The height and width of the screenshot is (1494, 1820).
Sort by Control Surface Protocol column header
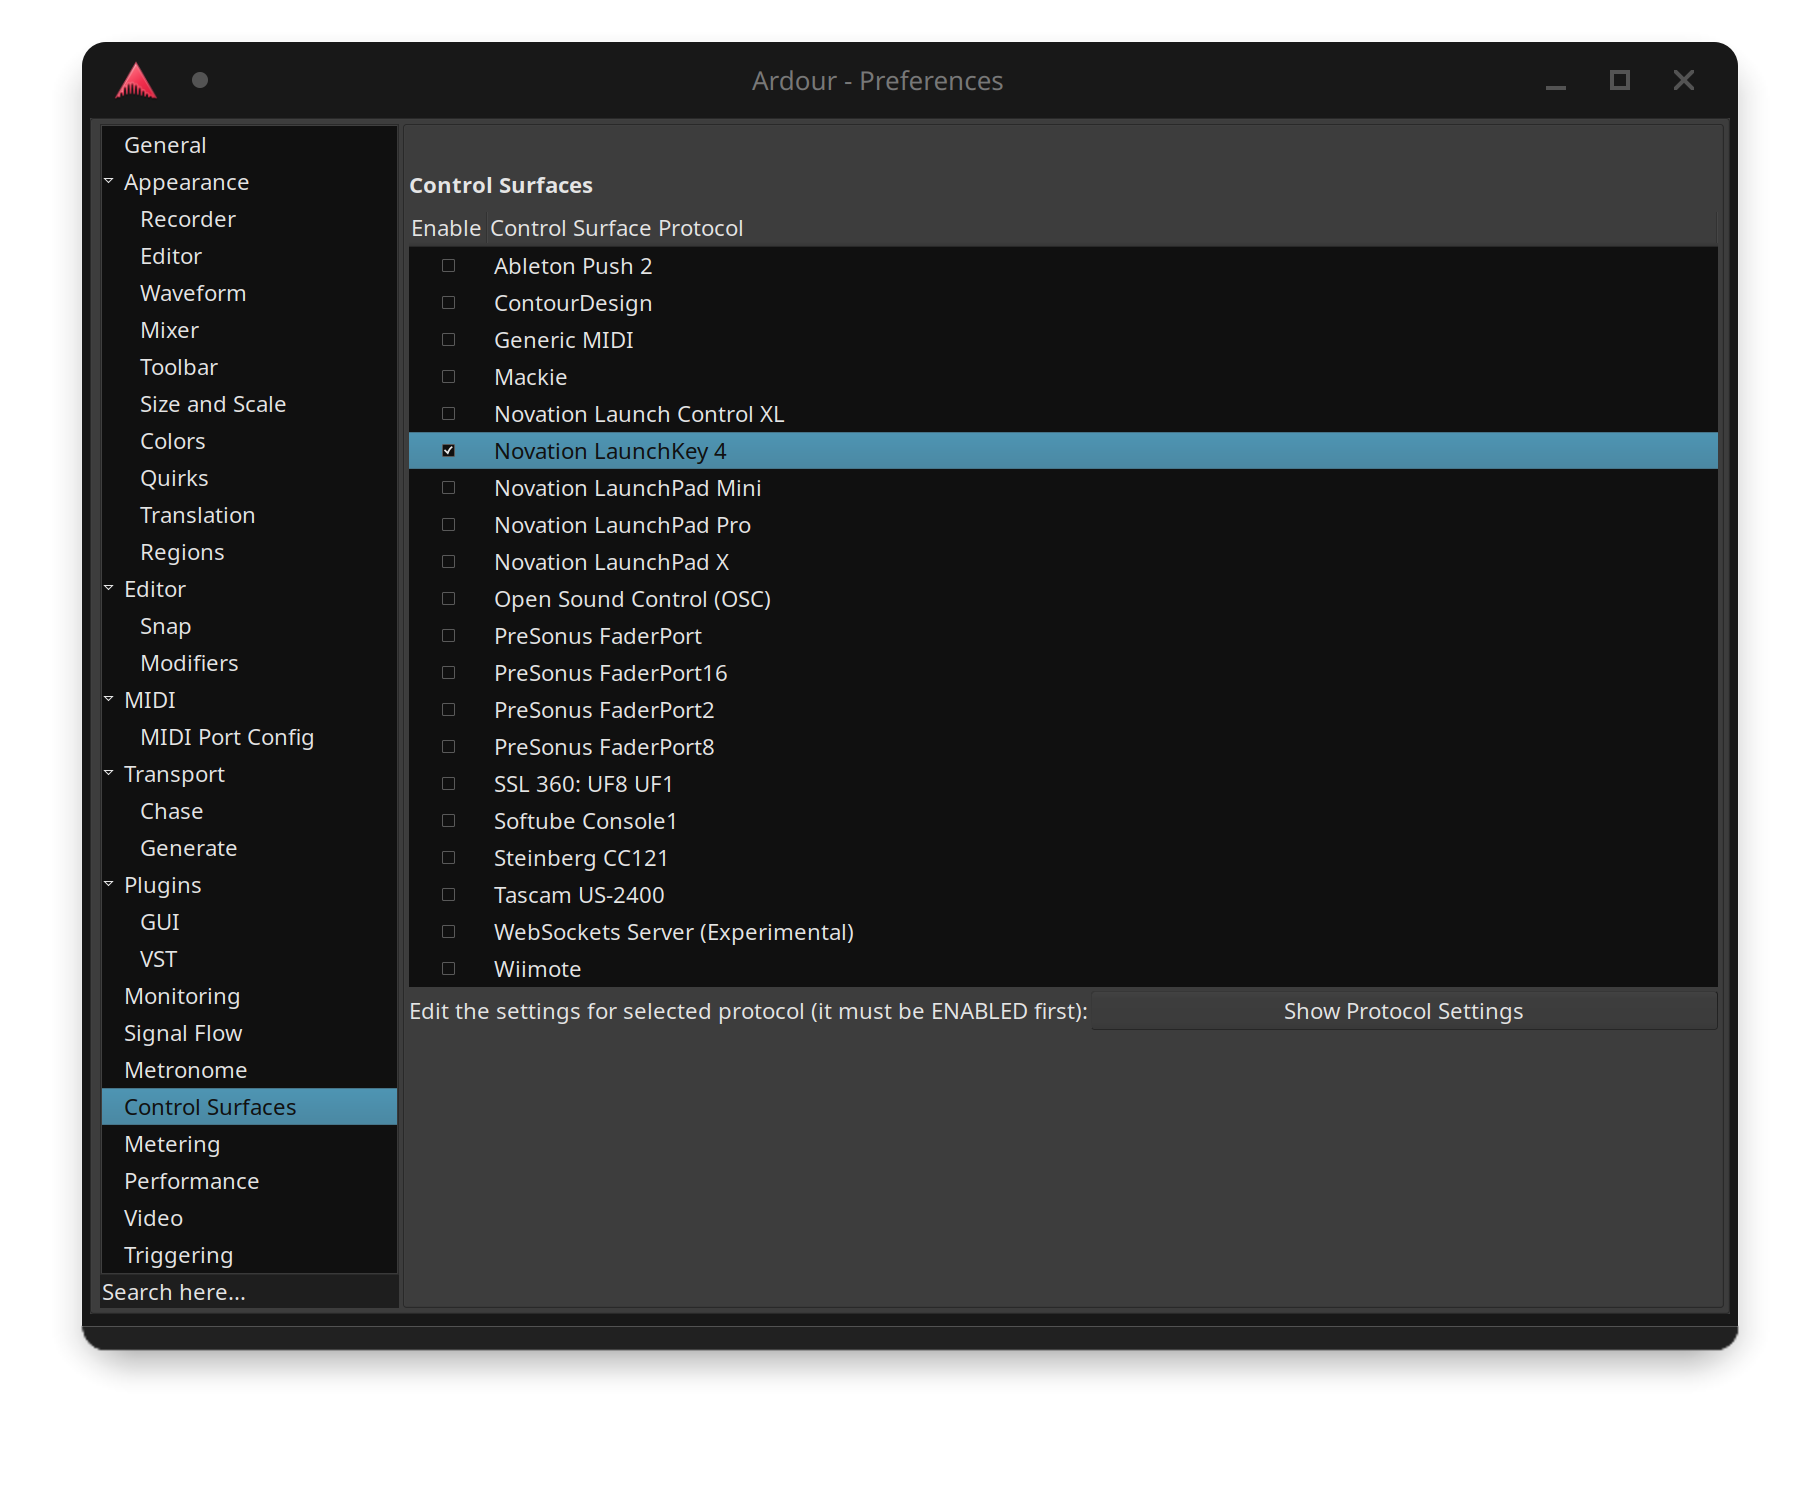coord(616,228)
